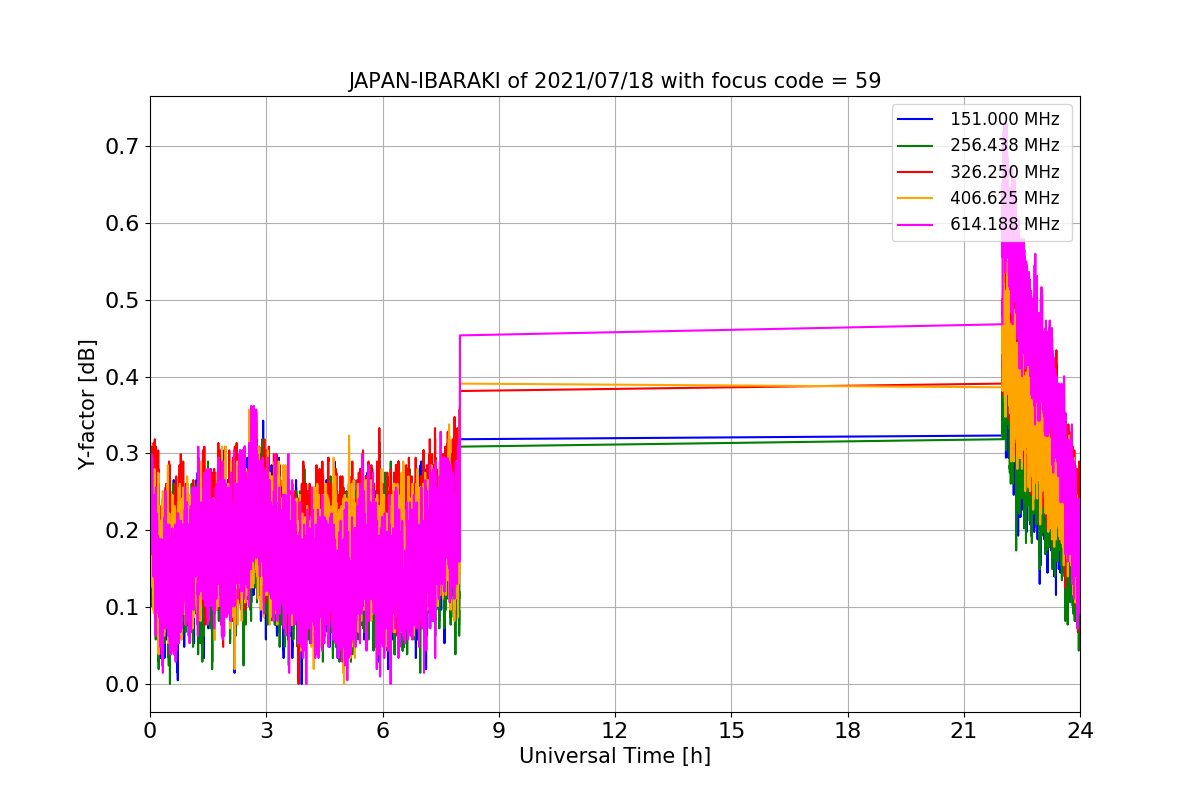The image size is (1200, 800).
Task: Click the y-axis tick label 0.2
Action: pos(121,531)
